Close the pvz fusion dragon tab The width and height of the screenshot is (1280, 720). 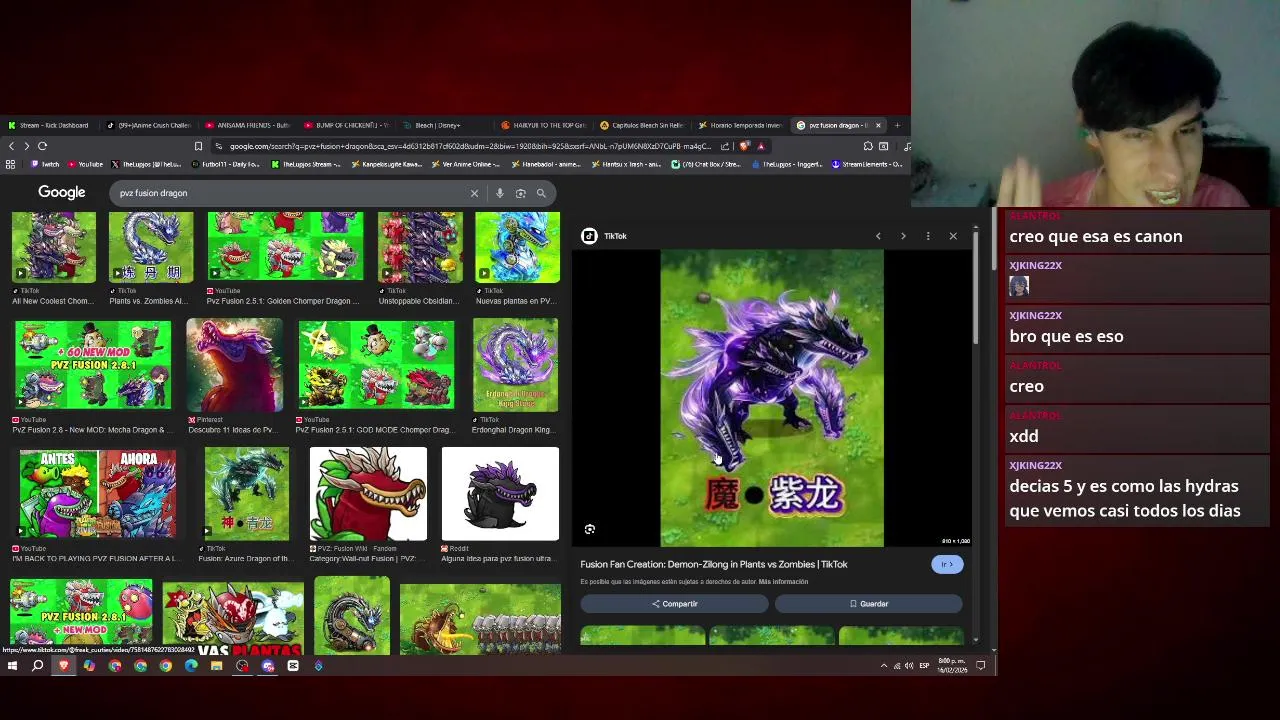878,125
